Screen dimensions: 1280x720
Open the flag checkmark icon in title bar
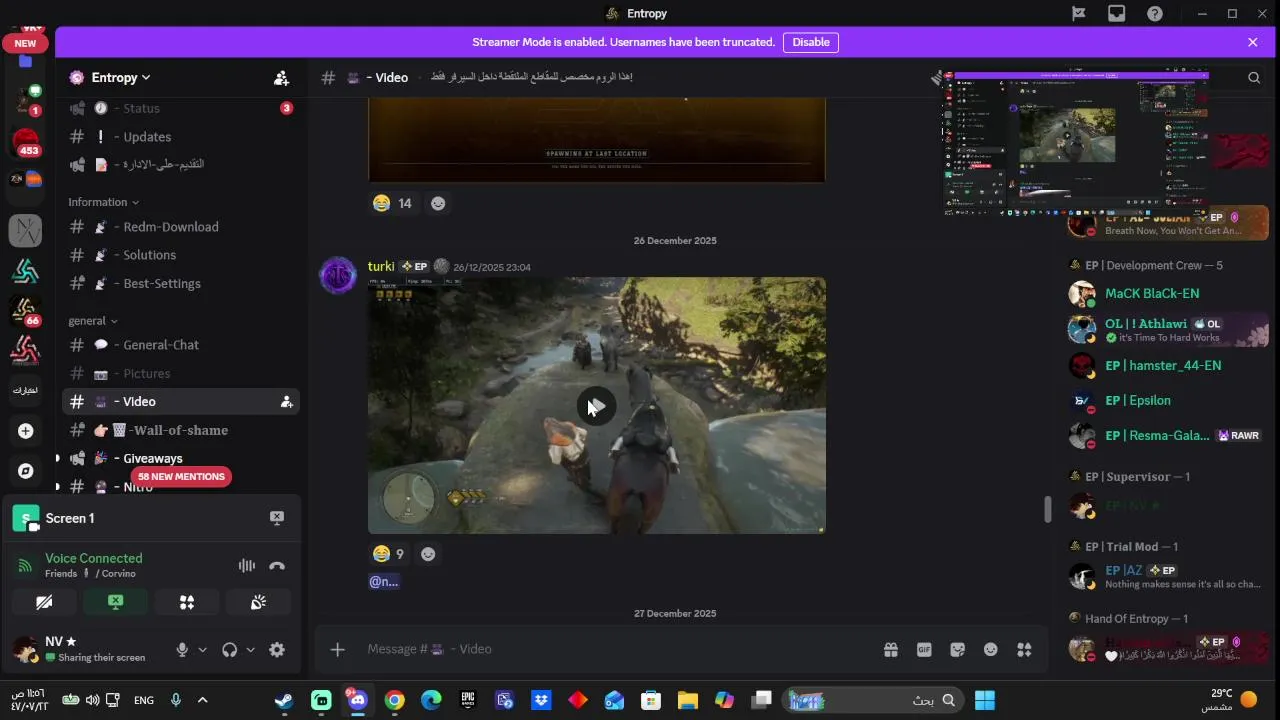(1079, 13)
